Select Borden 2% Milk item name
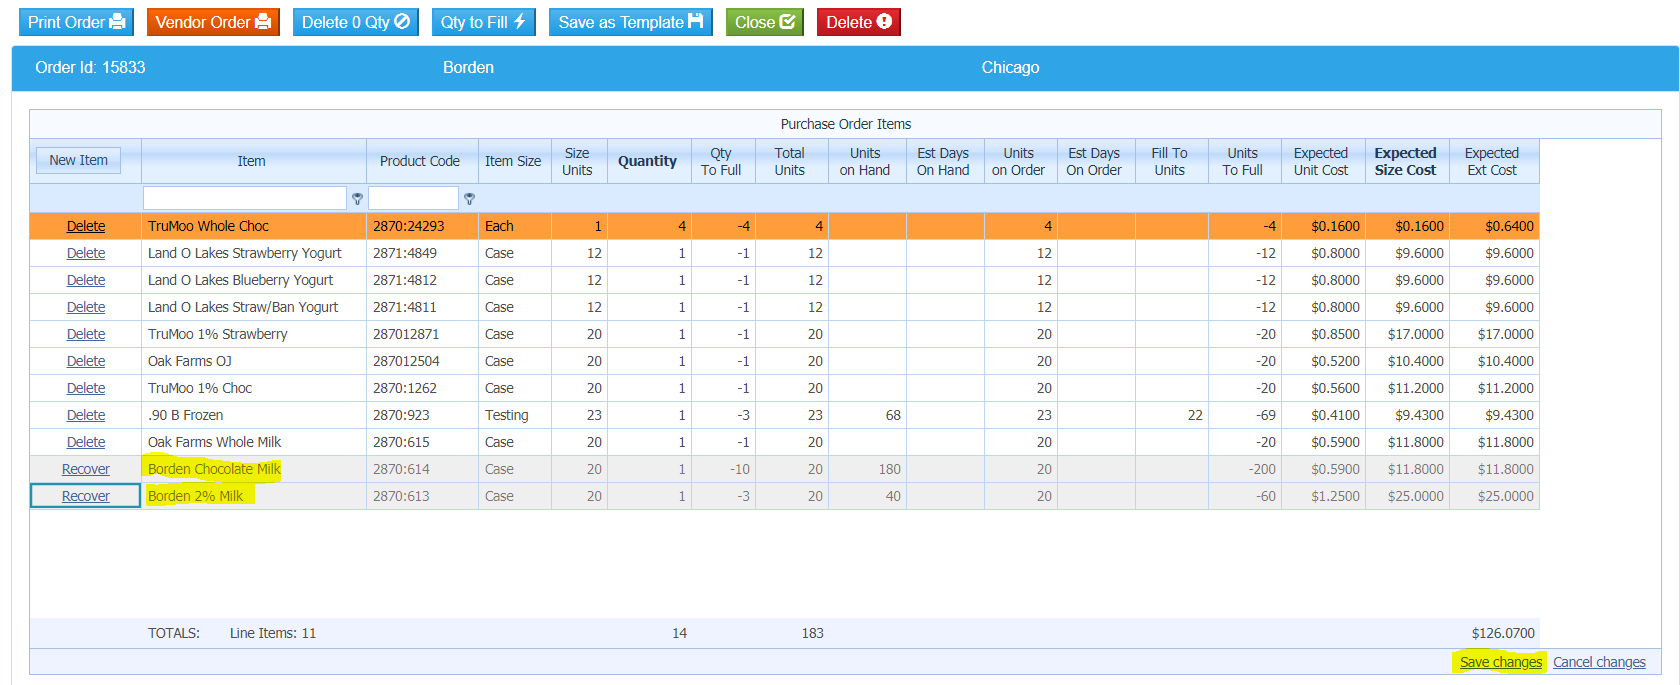 [195, 496]
